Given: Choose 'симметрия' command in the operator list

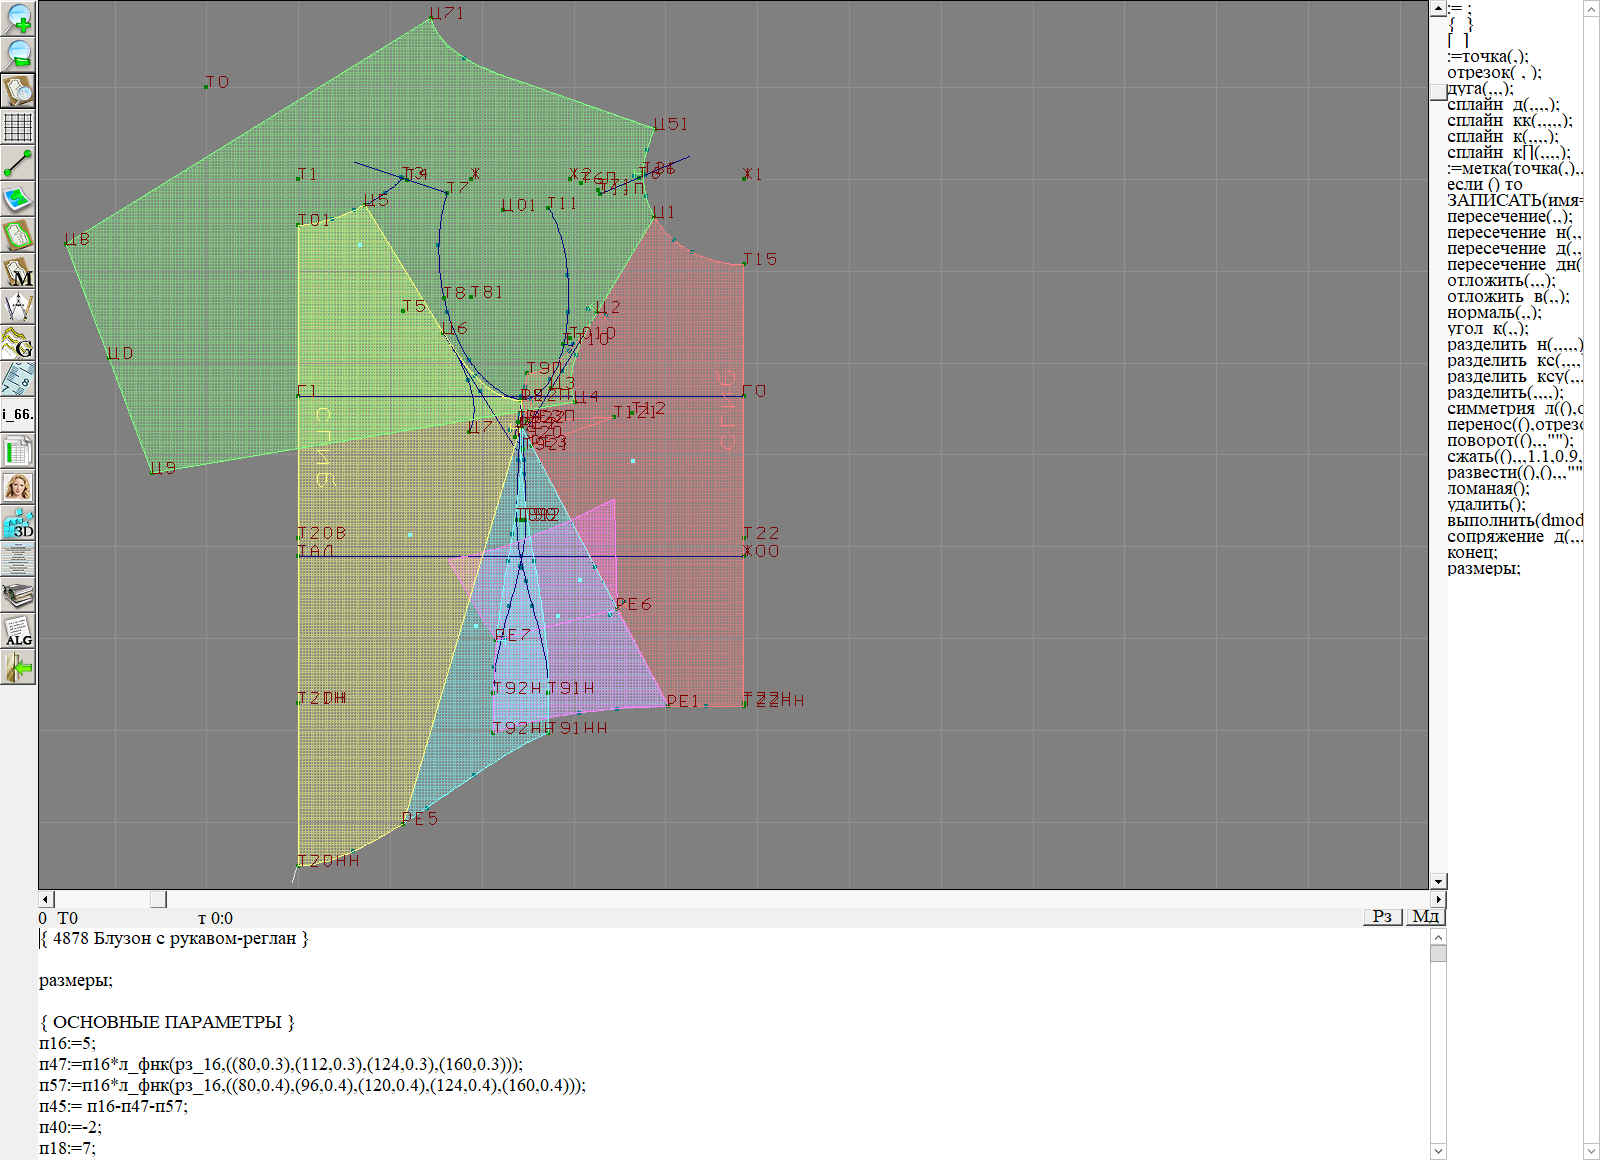Looking at the screenshot, I should point(1490,409).
